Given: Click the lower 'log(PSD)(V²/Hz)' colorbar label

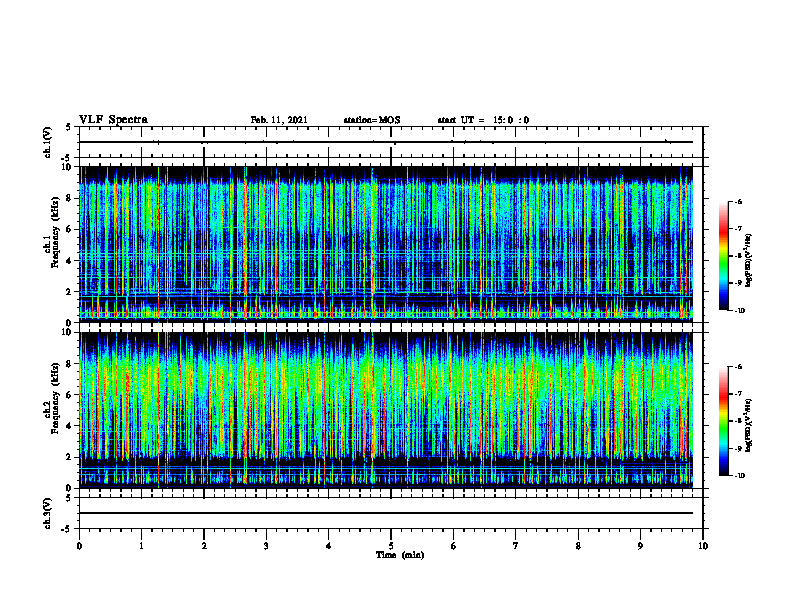Looking at the screenshot, I should (x=749, y=426).
